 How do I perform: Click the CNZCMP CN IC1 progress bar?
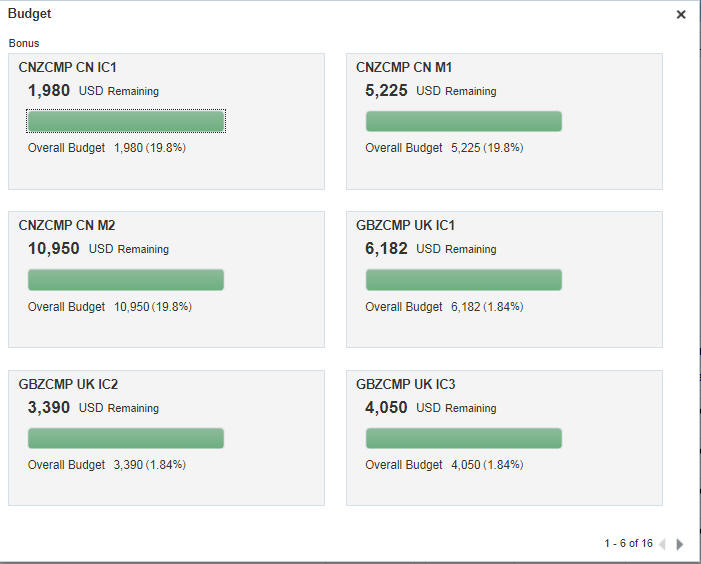click(x=126, y=121)
